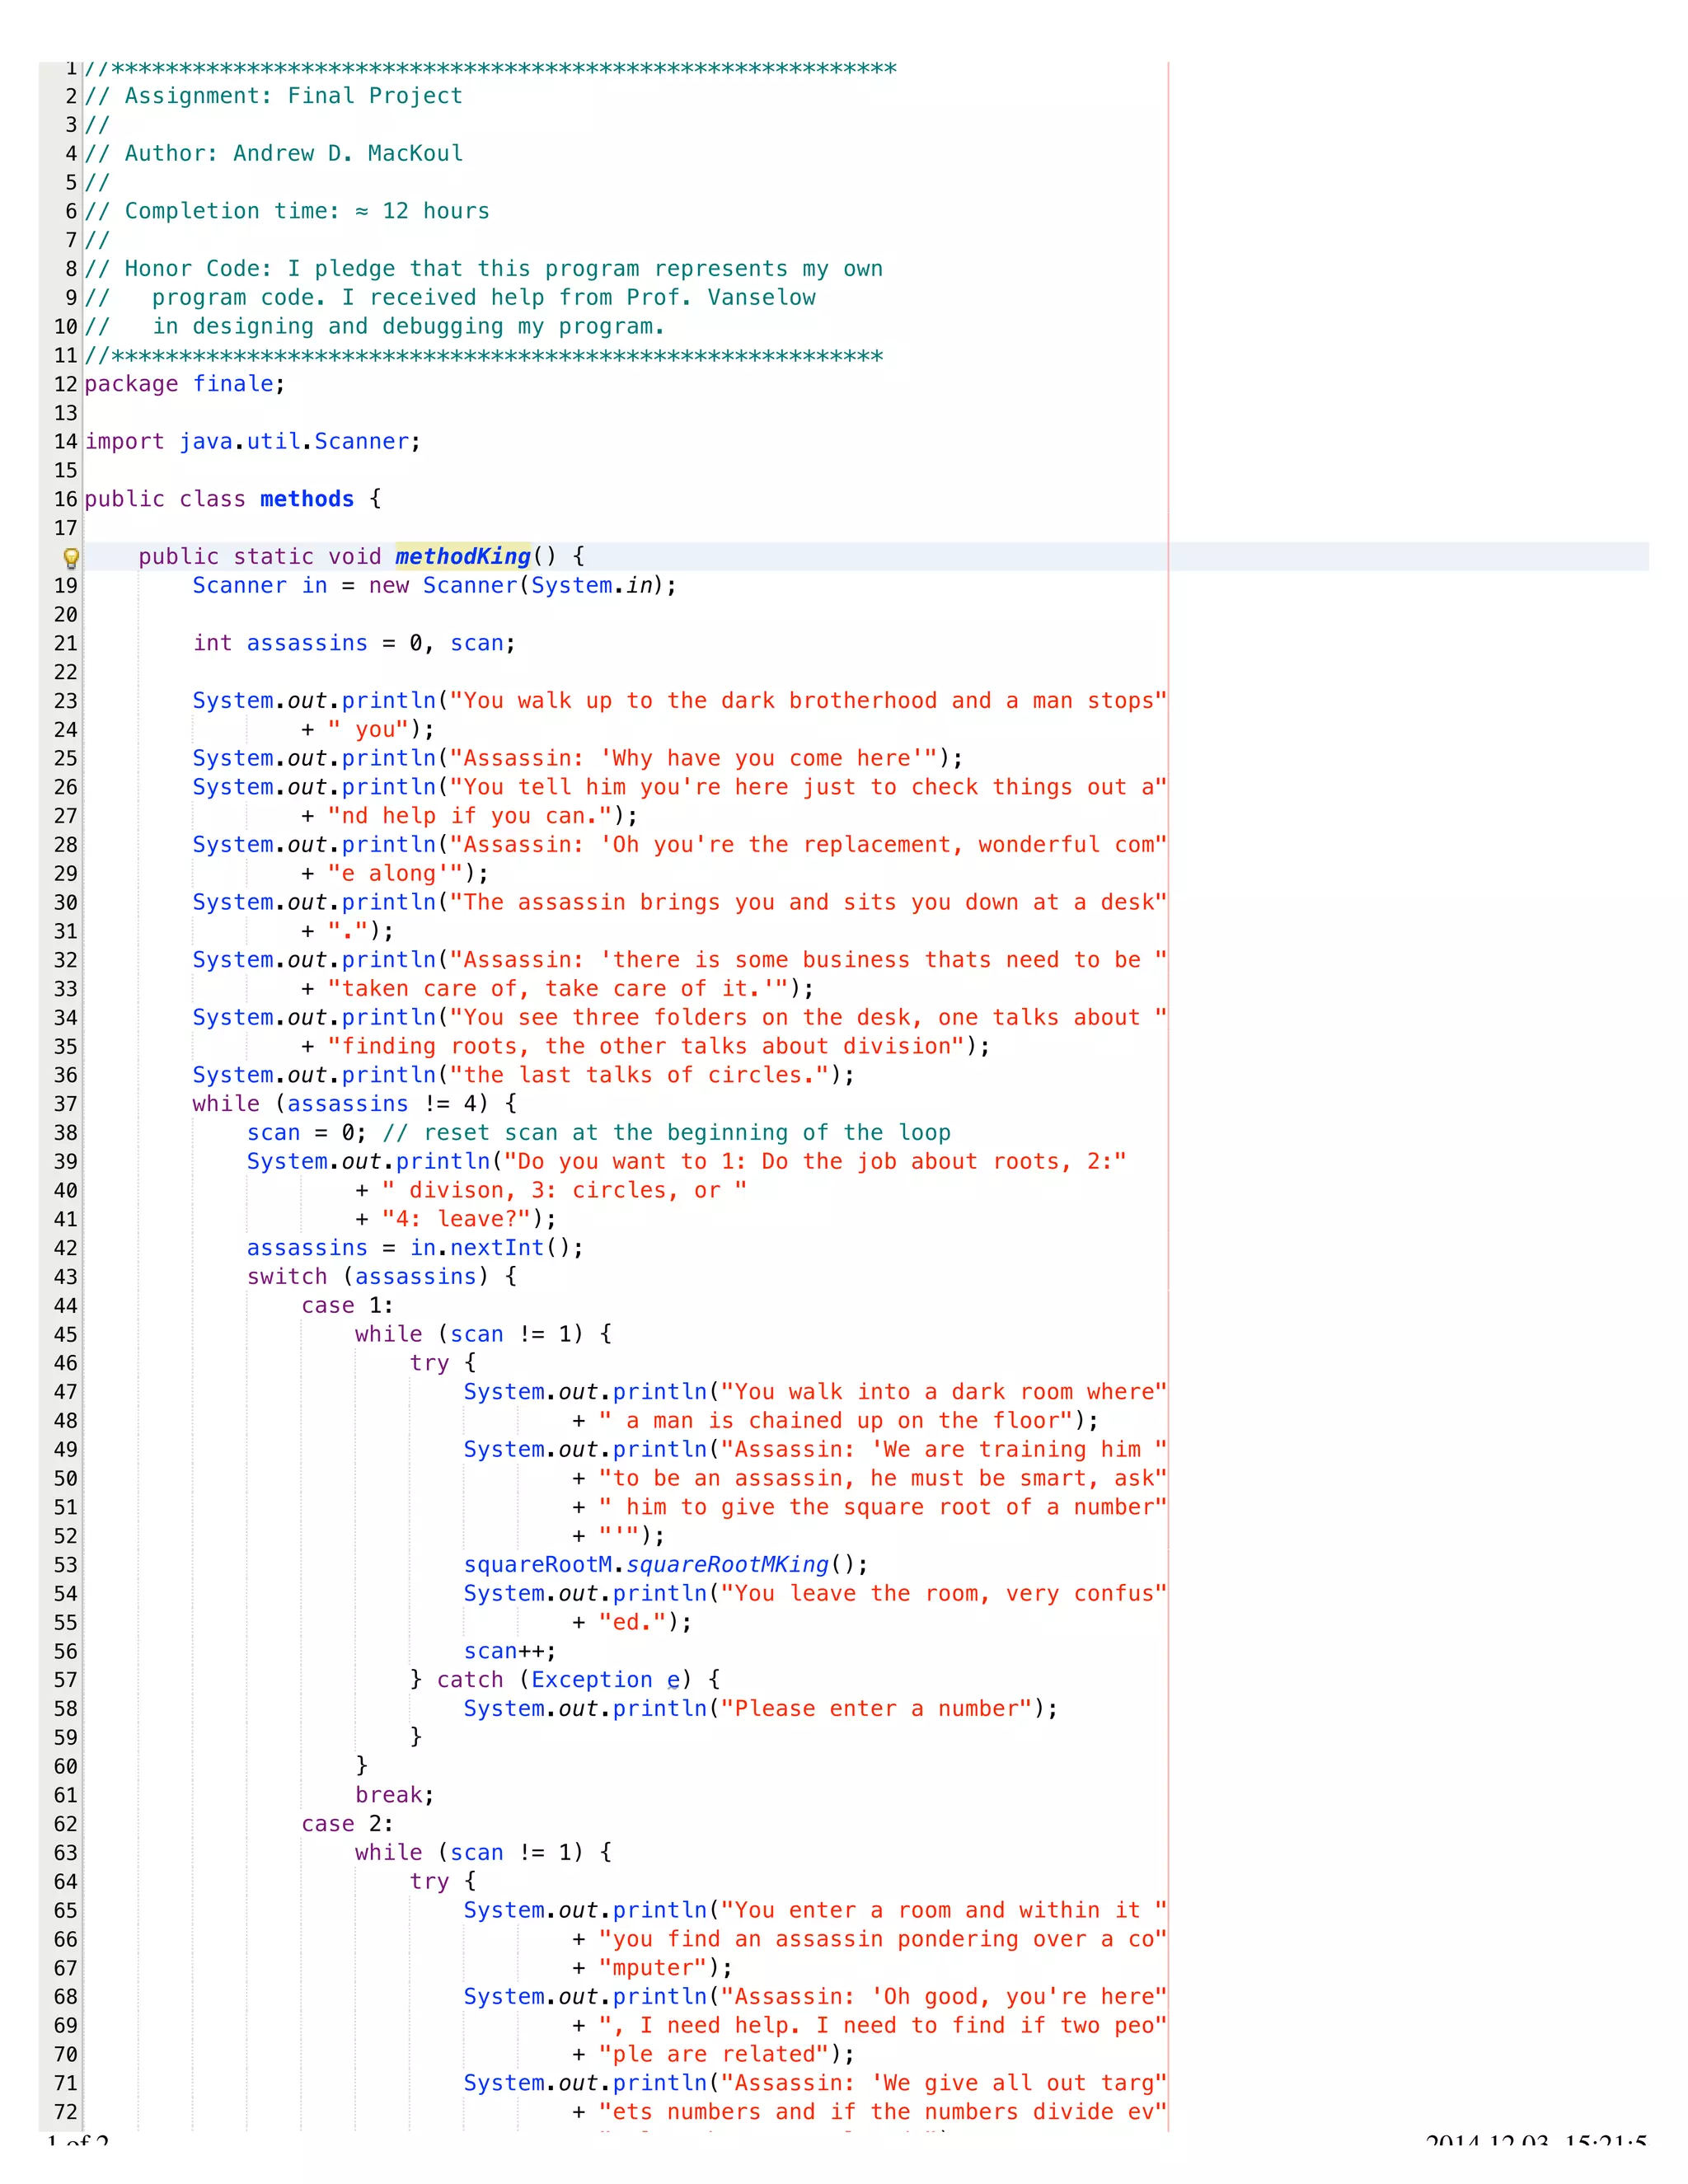Click the class name 'methods'
The width and height of the screenshot is (1688, 2184).
[307, 499]
